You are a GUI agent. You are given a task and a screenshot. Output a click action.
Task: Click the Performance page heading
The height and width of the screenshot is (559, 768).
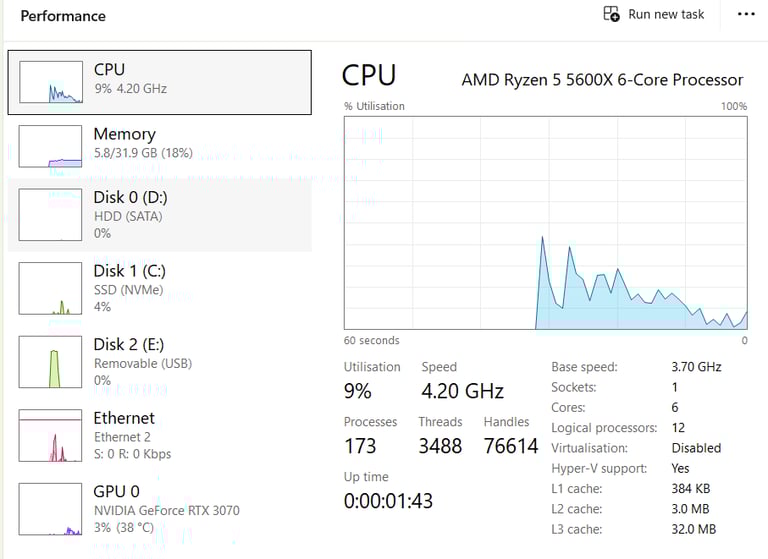(63, 16)
